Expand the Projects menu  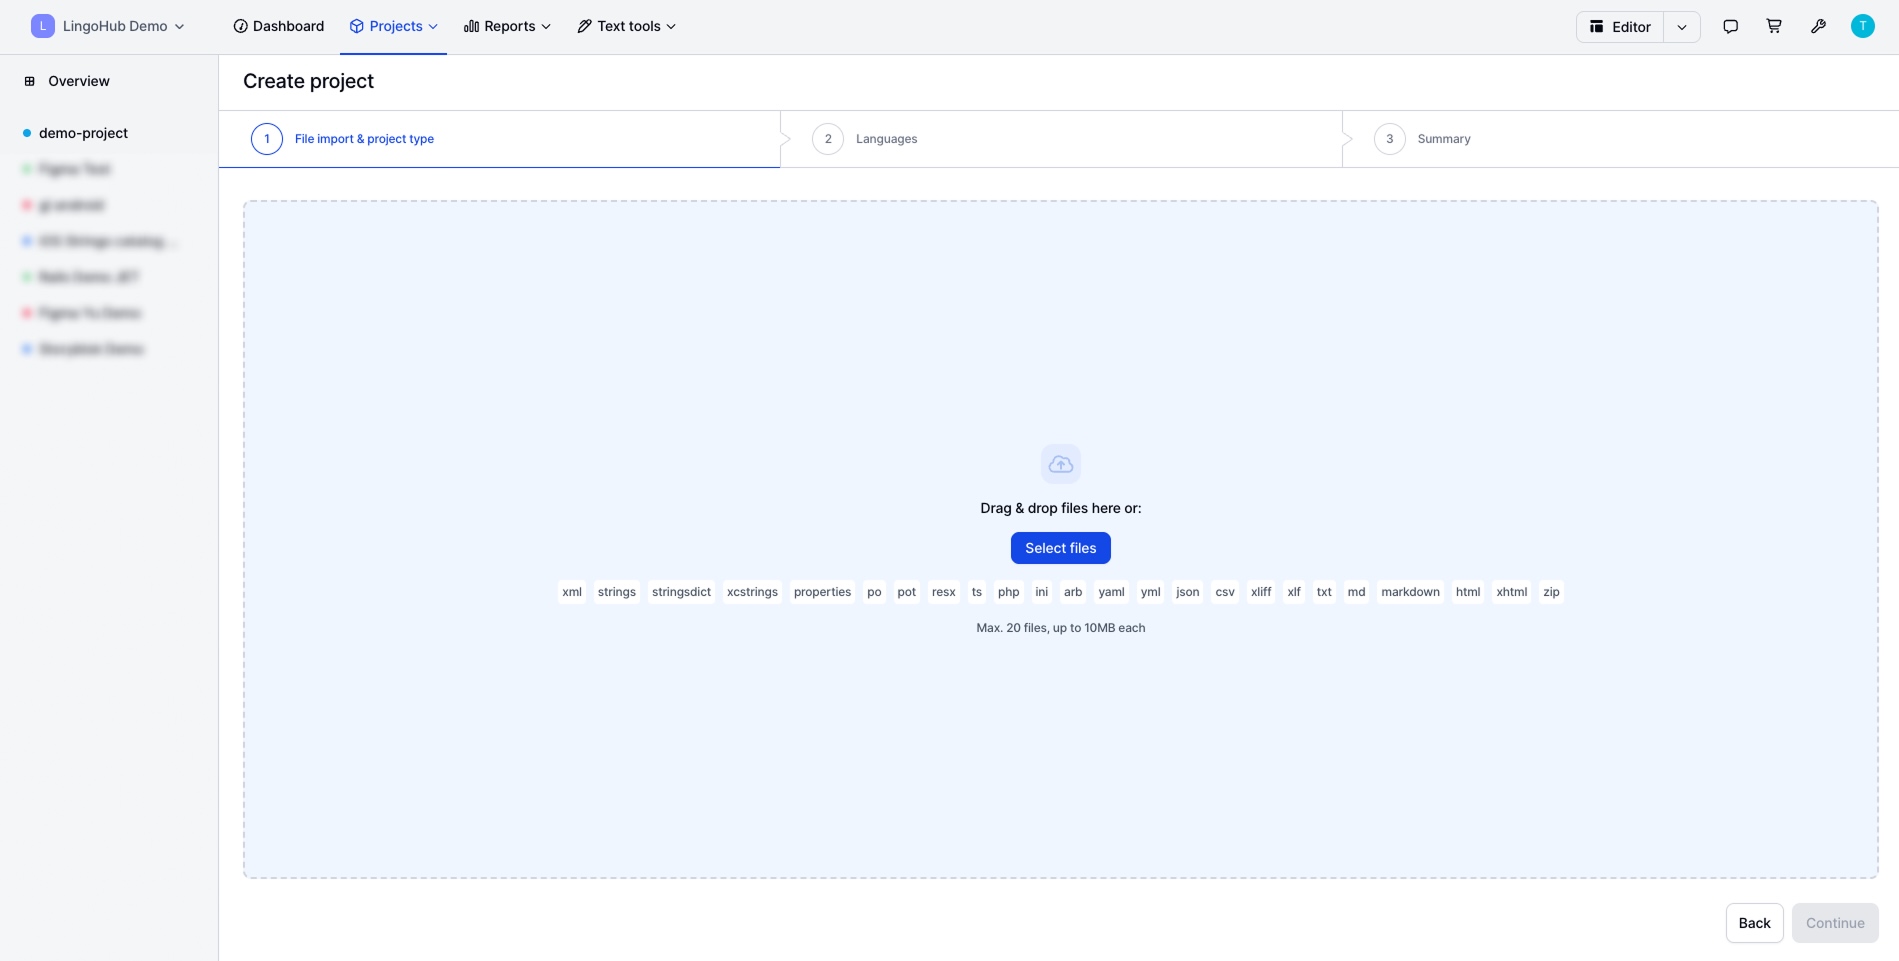pyautogui.click(x=394, y=27)
